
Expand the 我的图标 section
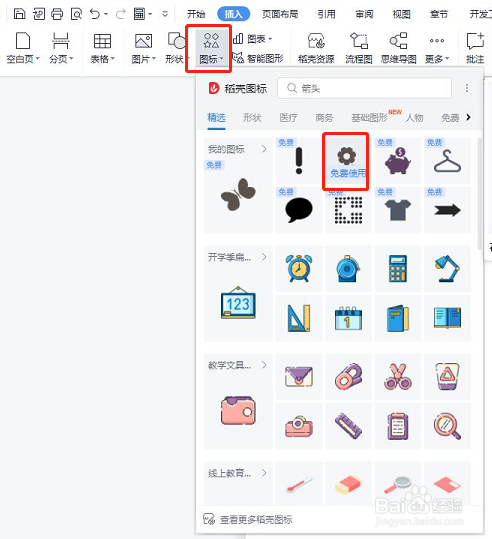coord(264,149)
